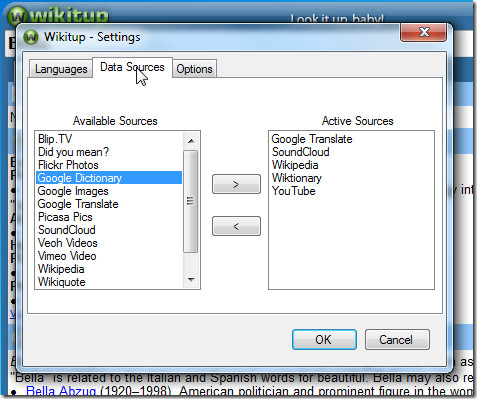The height and width of the screenshot is (399, 477).
Task: Select Blip.TV in Available Sources
Action: pos(55,139)
